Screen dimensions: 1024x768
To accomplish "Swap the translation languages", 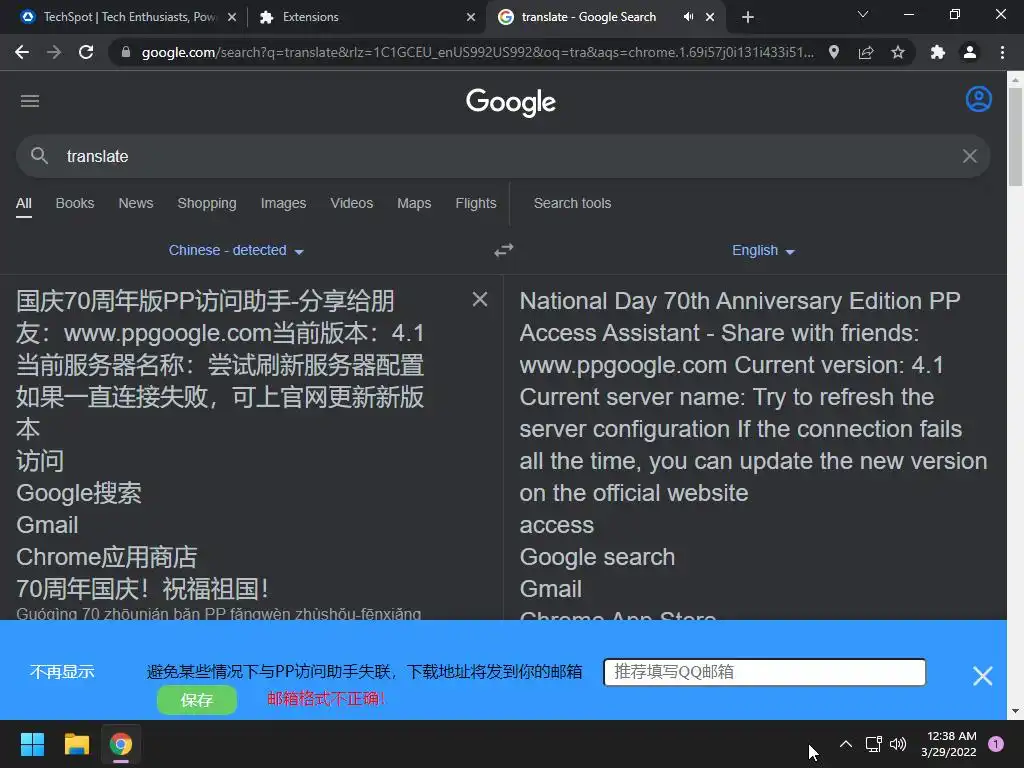I will tap(504, 250).
